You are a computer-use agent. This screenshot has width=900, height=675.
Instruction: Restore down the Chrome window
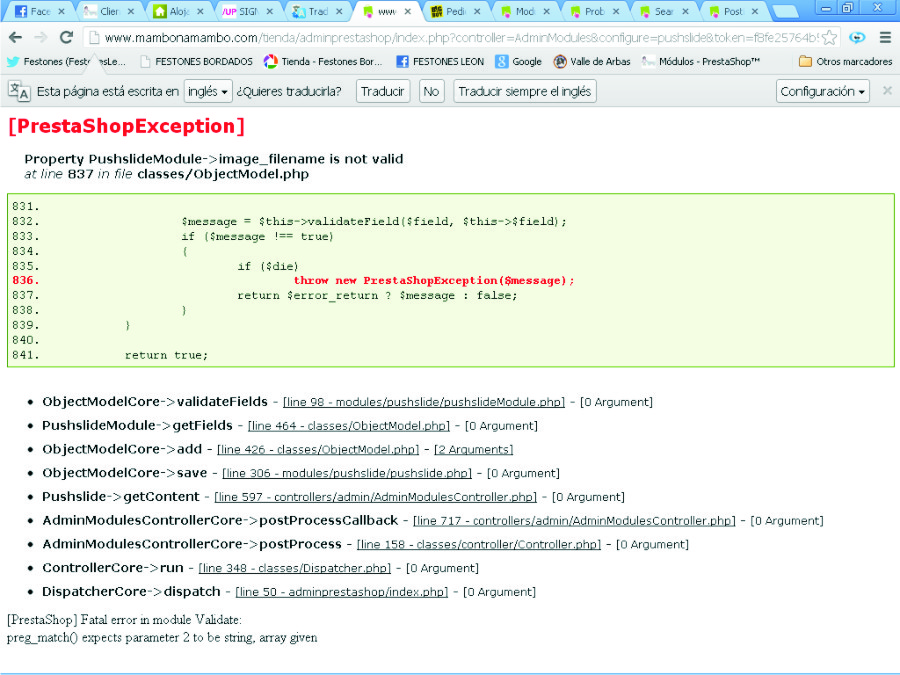(848, 8)
